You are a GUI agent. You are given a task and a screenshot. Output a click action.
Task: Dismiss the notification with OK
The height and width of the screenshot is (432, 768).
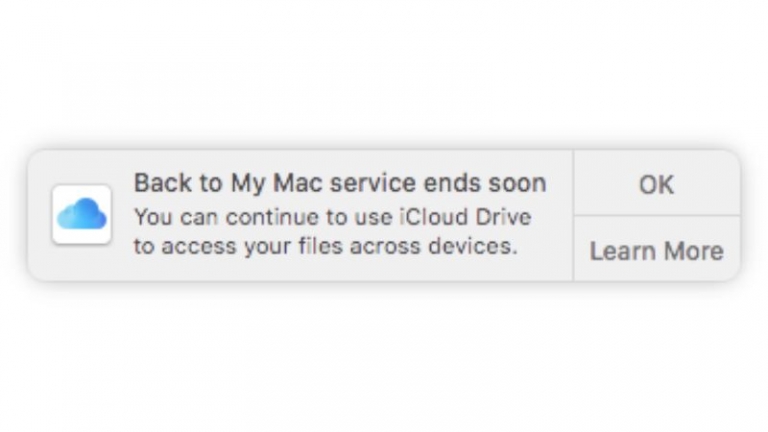click(x=656, y=184)
